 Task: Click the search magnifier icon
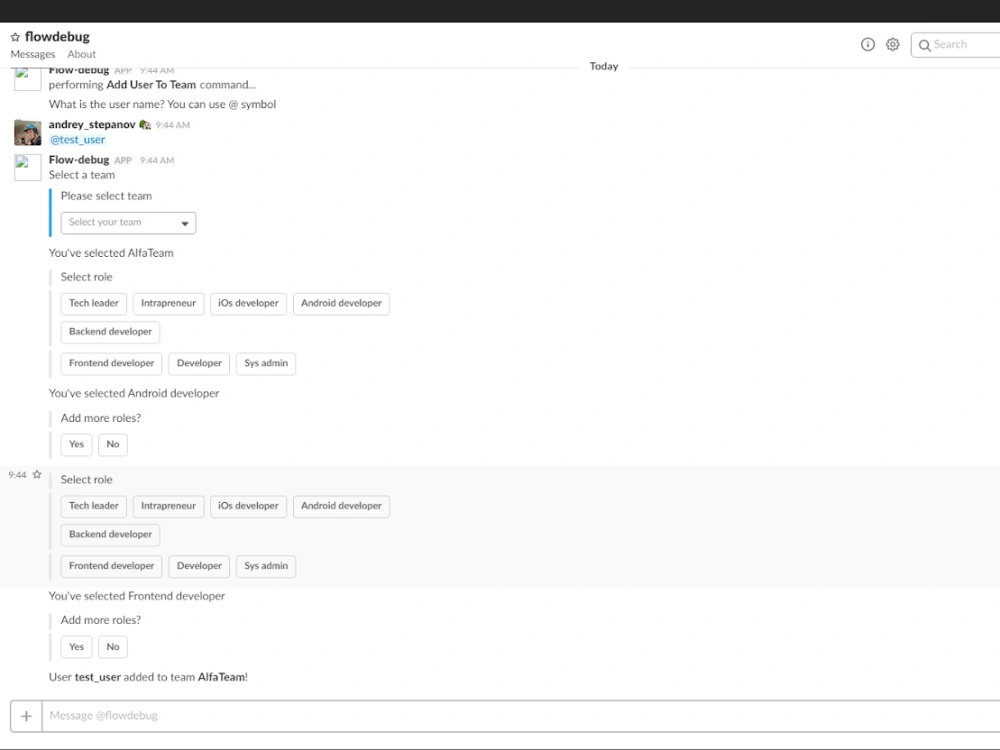(x=924, y=45)
